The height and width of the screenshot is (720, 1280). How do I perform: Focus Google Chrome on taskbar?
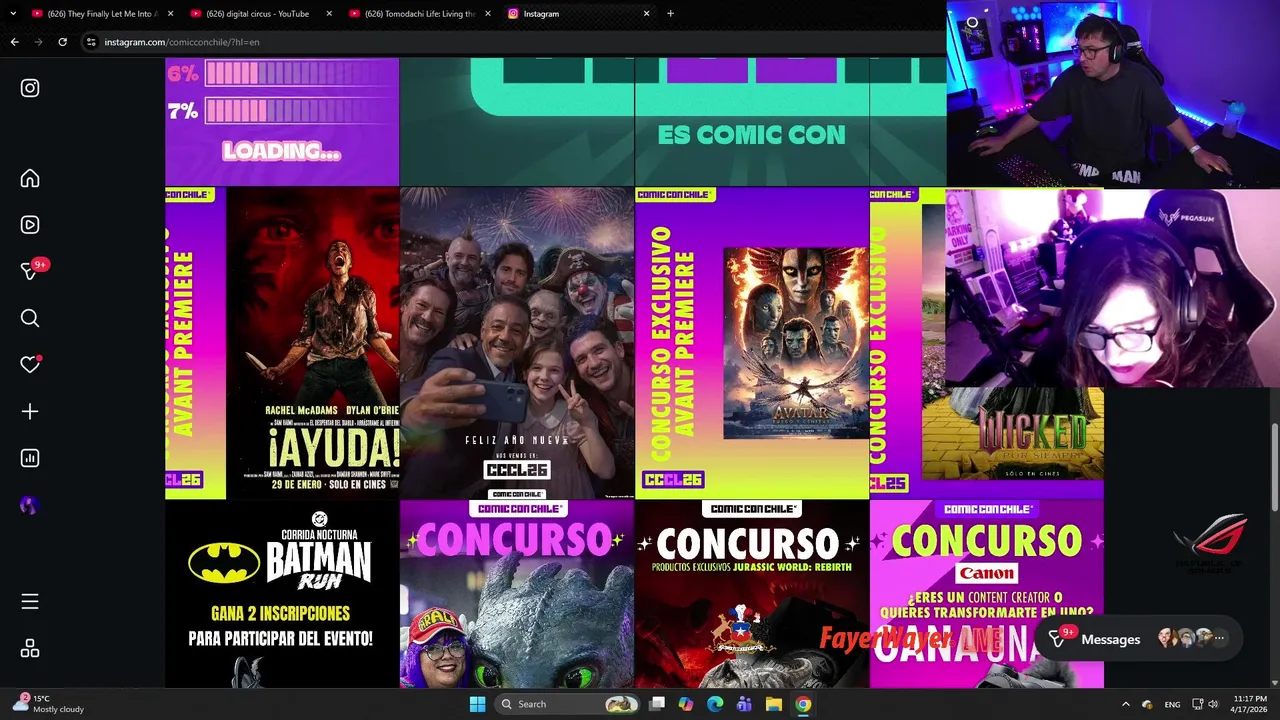tap(803, 704)
